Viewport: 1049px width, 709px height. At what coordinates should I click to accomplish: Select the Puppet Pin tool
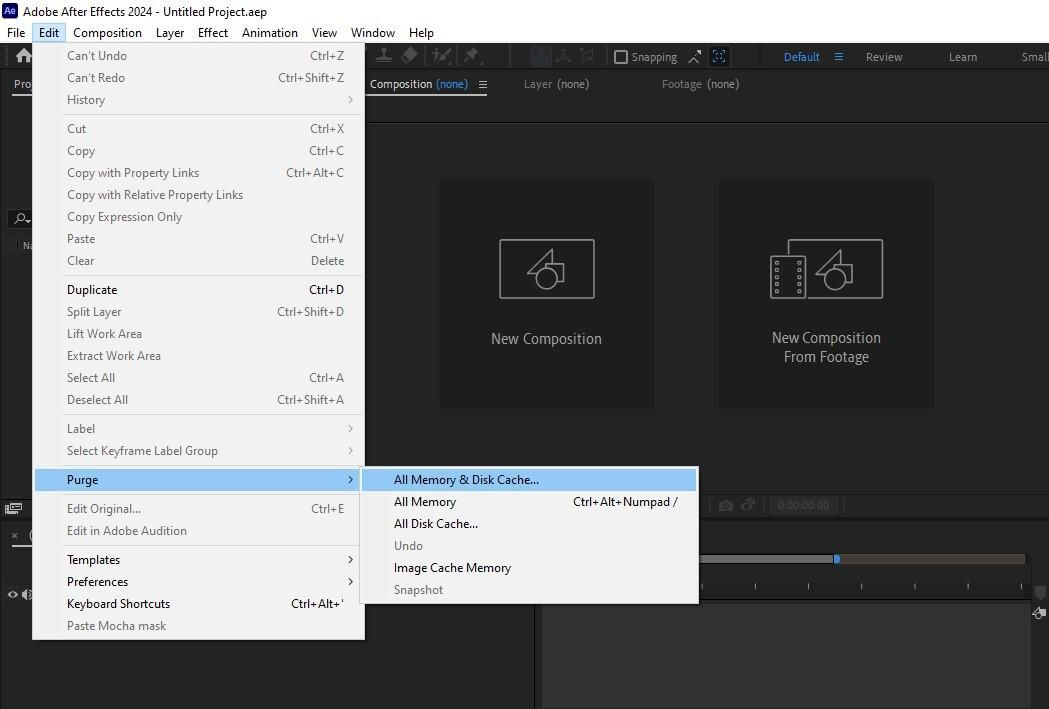point(472,57)
